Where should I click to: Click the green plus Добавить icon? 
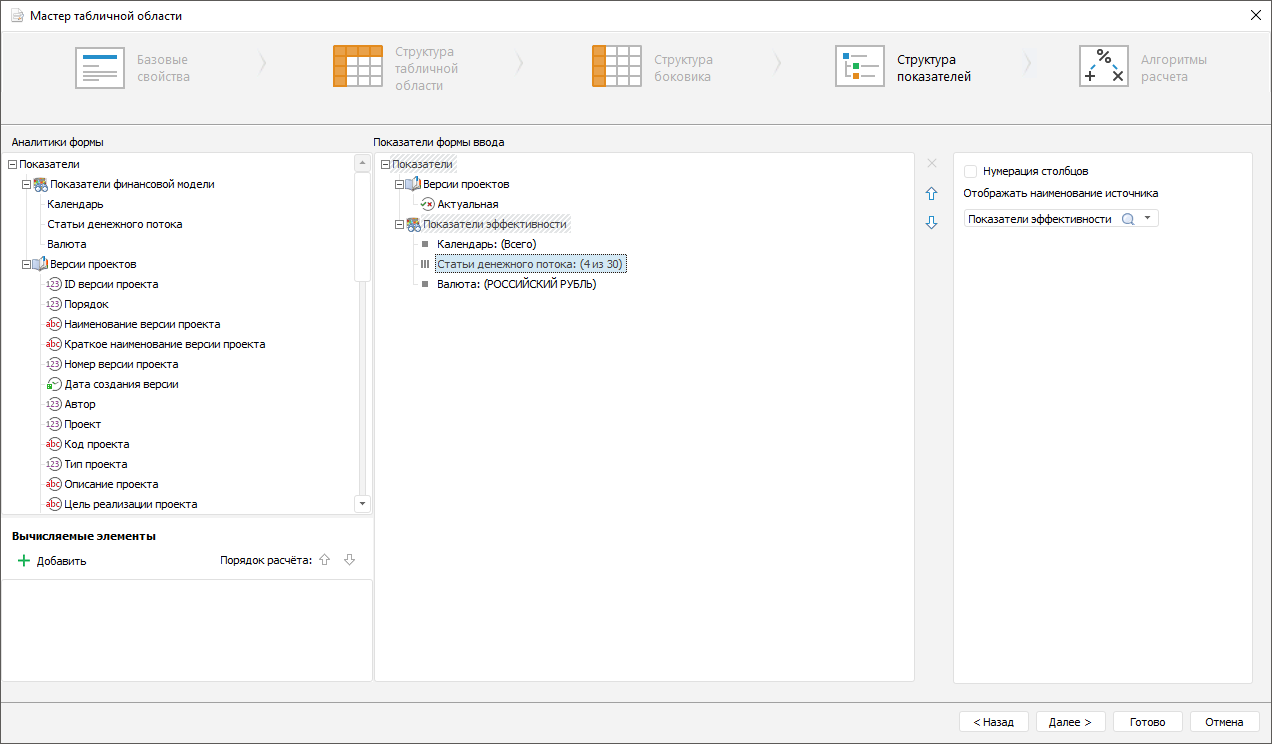point(24,561)
